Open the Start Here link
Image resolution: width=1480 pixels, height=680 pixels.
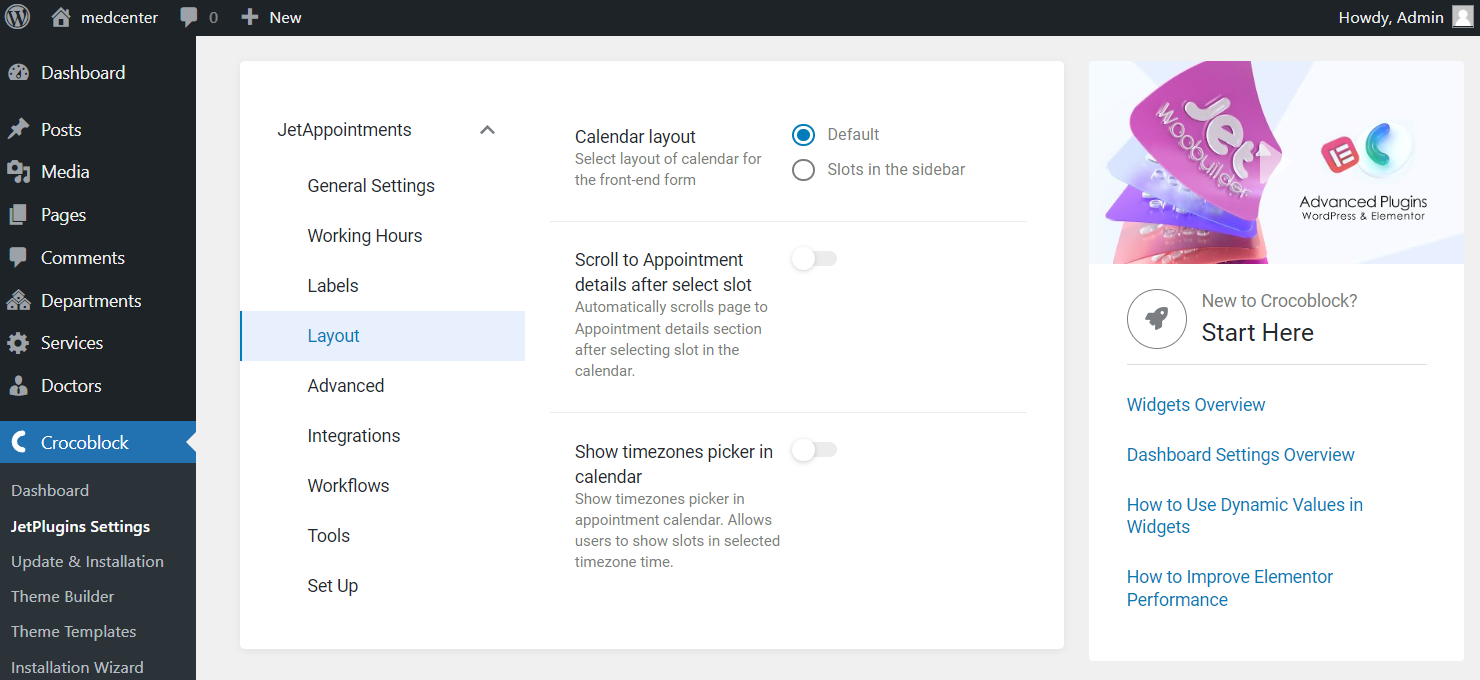pos(1258,333)
